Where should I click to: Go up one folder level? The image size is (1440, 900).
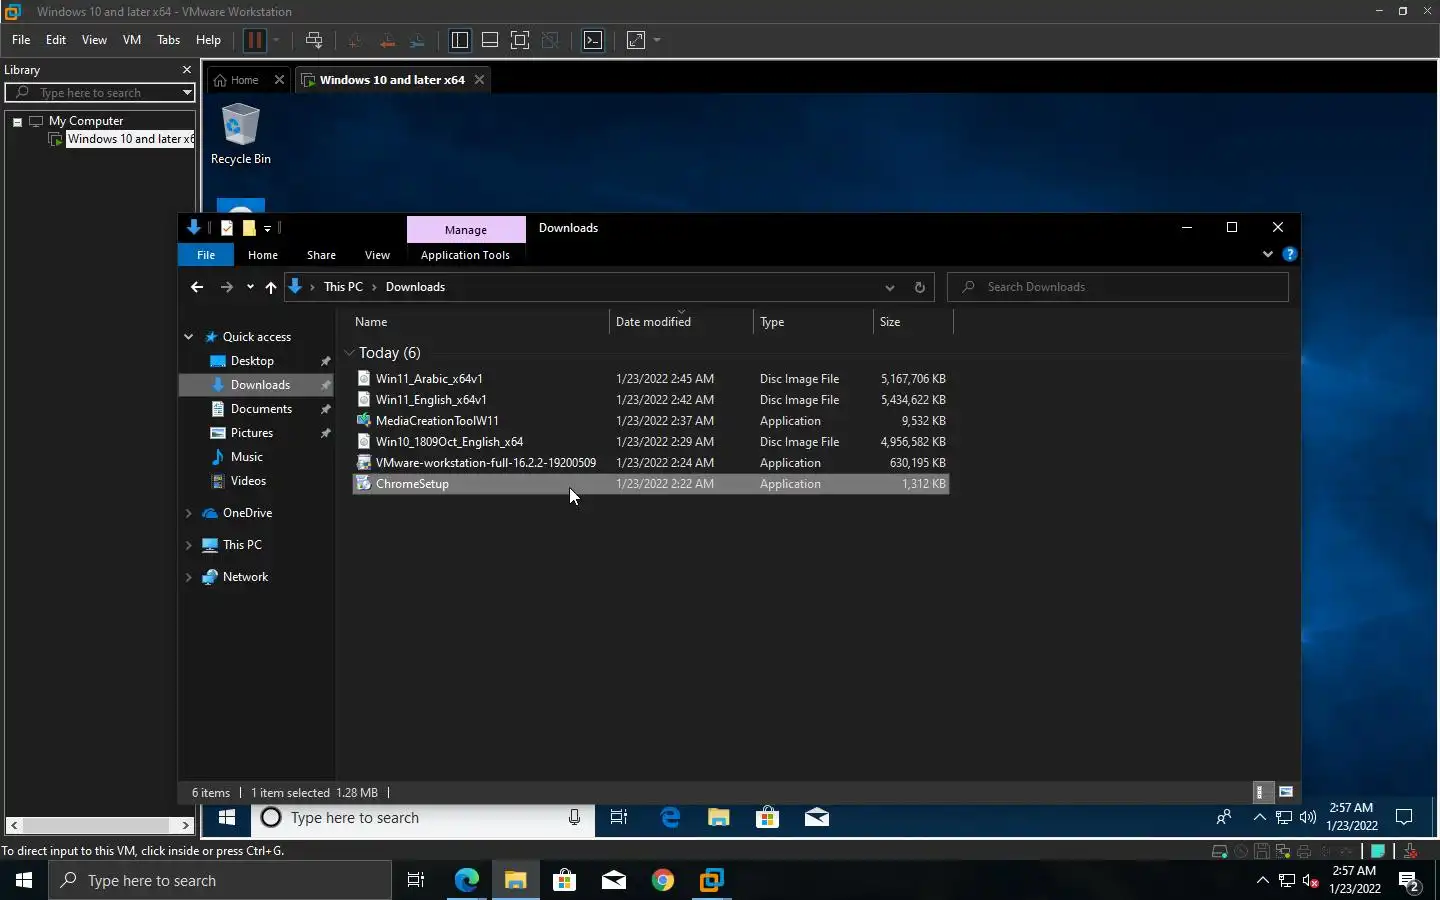271,287
